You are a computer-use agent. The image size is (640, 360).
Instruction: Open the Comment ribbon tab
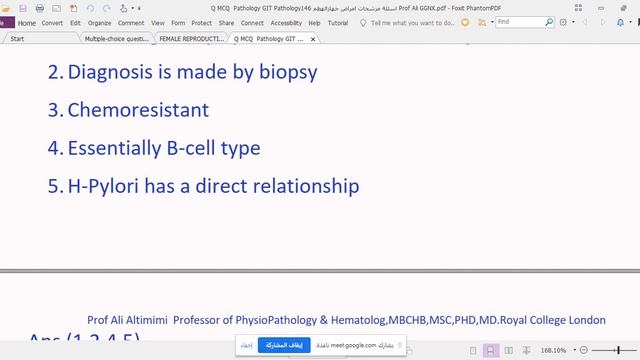(131, 23)
